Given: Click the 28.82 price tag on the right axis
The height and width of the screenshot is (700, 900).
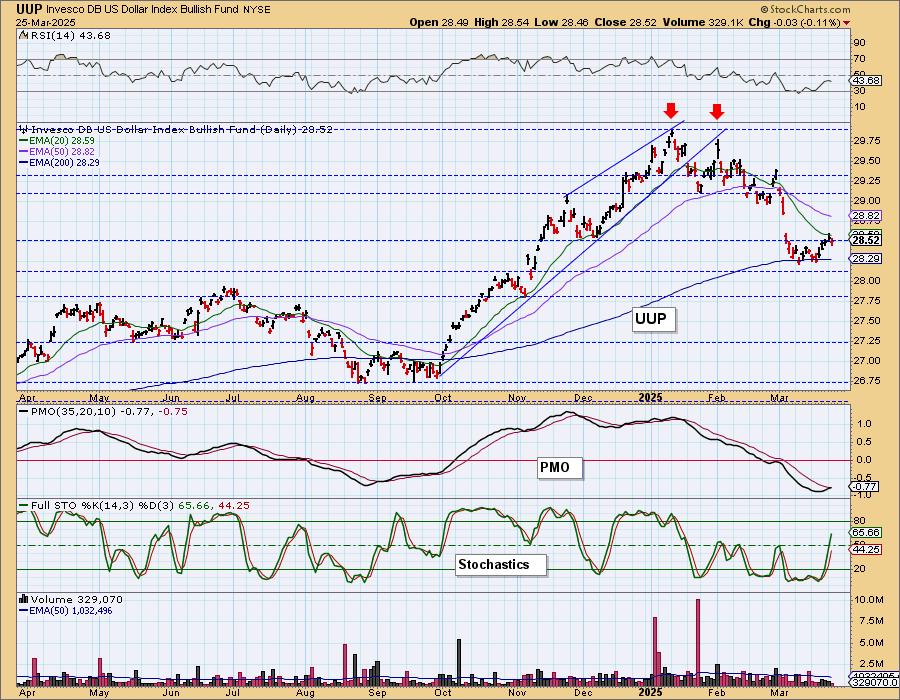Looking at the screenshot, I should pos(866,216).
